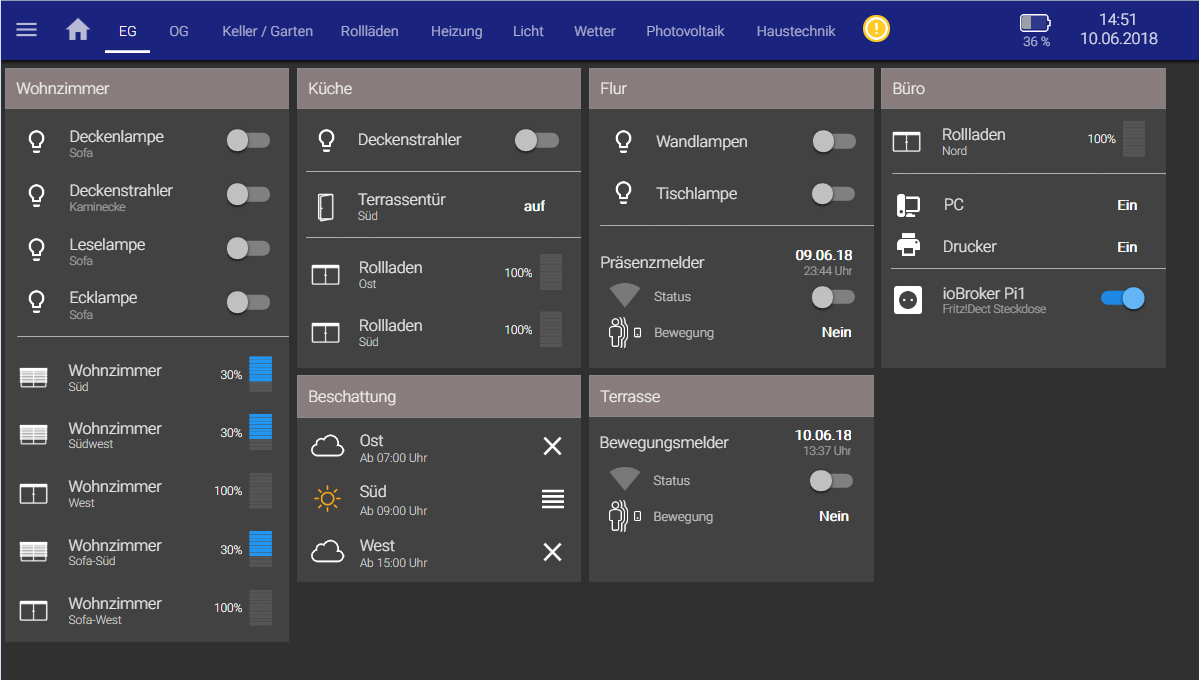Switch on the Tischlampe toggle
The image size is (1199, 680).
click(833, 194)
